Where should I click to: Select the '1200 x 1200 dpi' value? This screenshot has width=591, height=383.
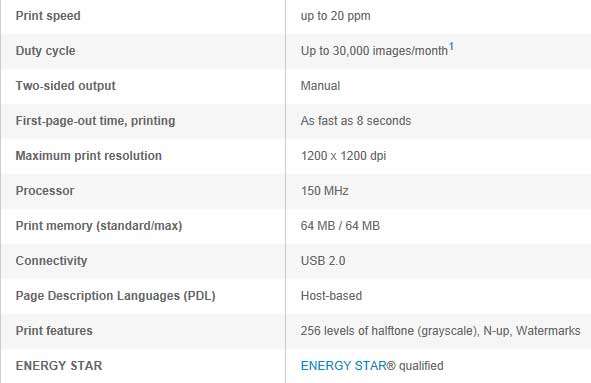pos(343,156)
